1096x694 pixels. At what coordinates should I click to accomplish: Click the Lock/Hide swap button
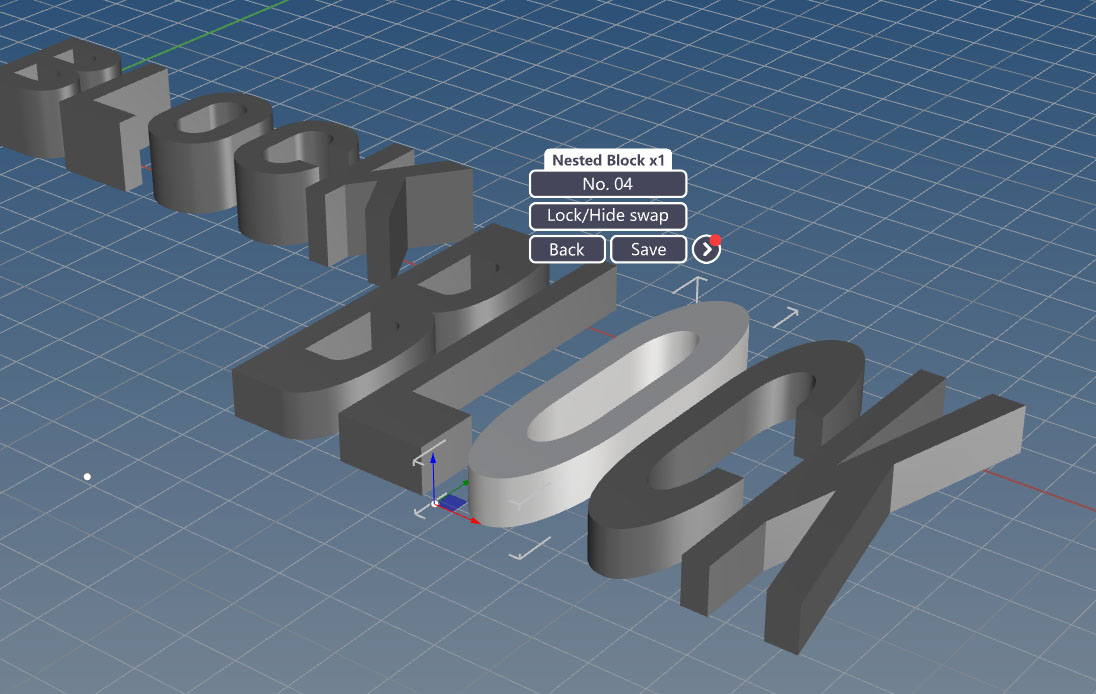click(x=607, y=216)
